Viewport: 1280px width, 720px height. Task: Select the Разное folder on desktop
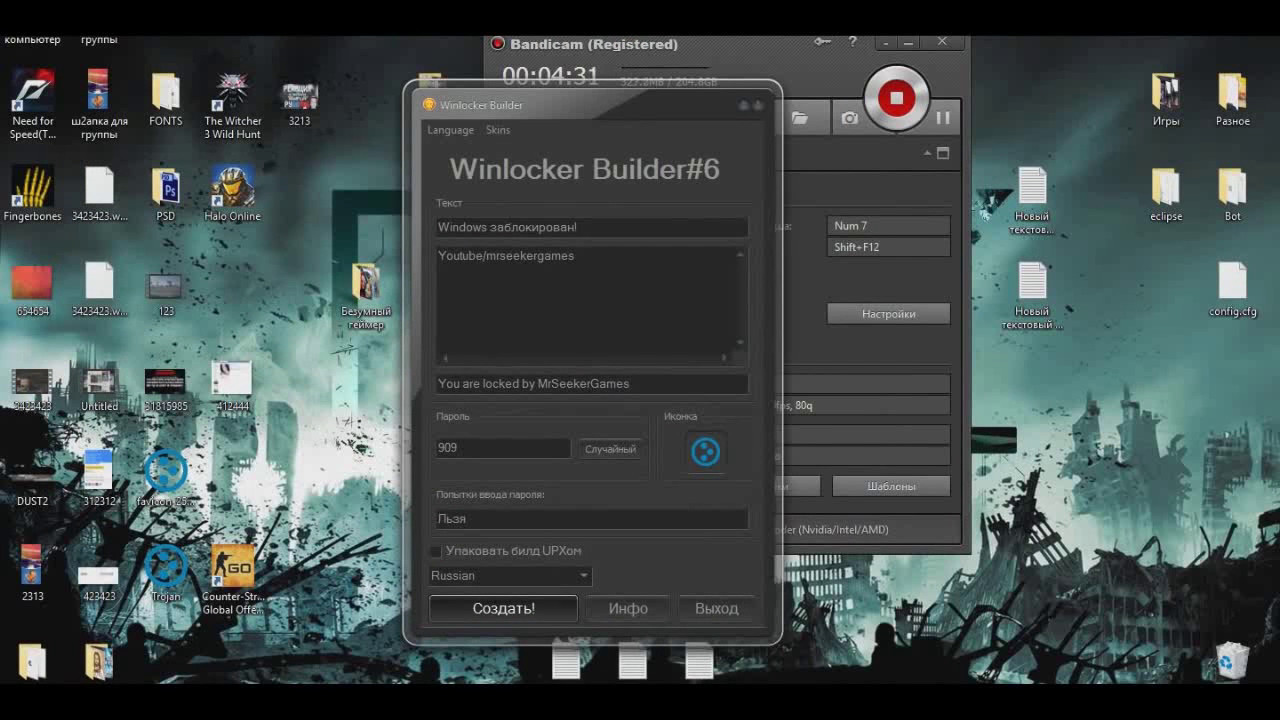(1233, 99)
